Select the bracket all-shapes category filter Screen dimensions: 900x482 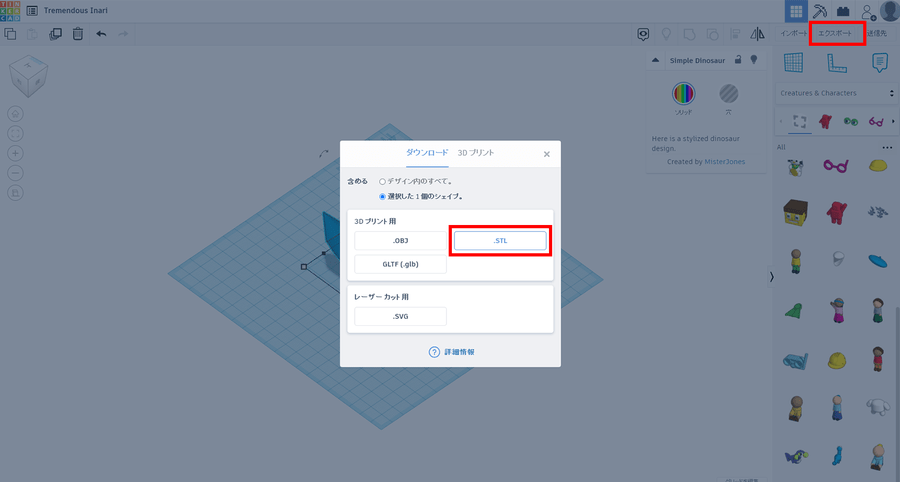(800, 122)
